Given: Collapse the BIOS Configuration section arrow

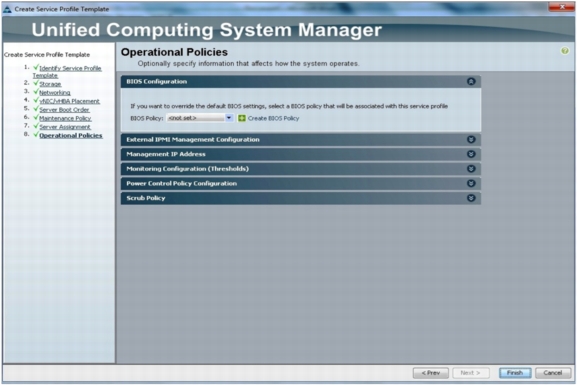Looking at the screenshot, I should pyautogui.click(x=471, y=81).
